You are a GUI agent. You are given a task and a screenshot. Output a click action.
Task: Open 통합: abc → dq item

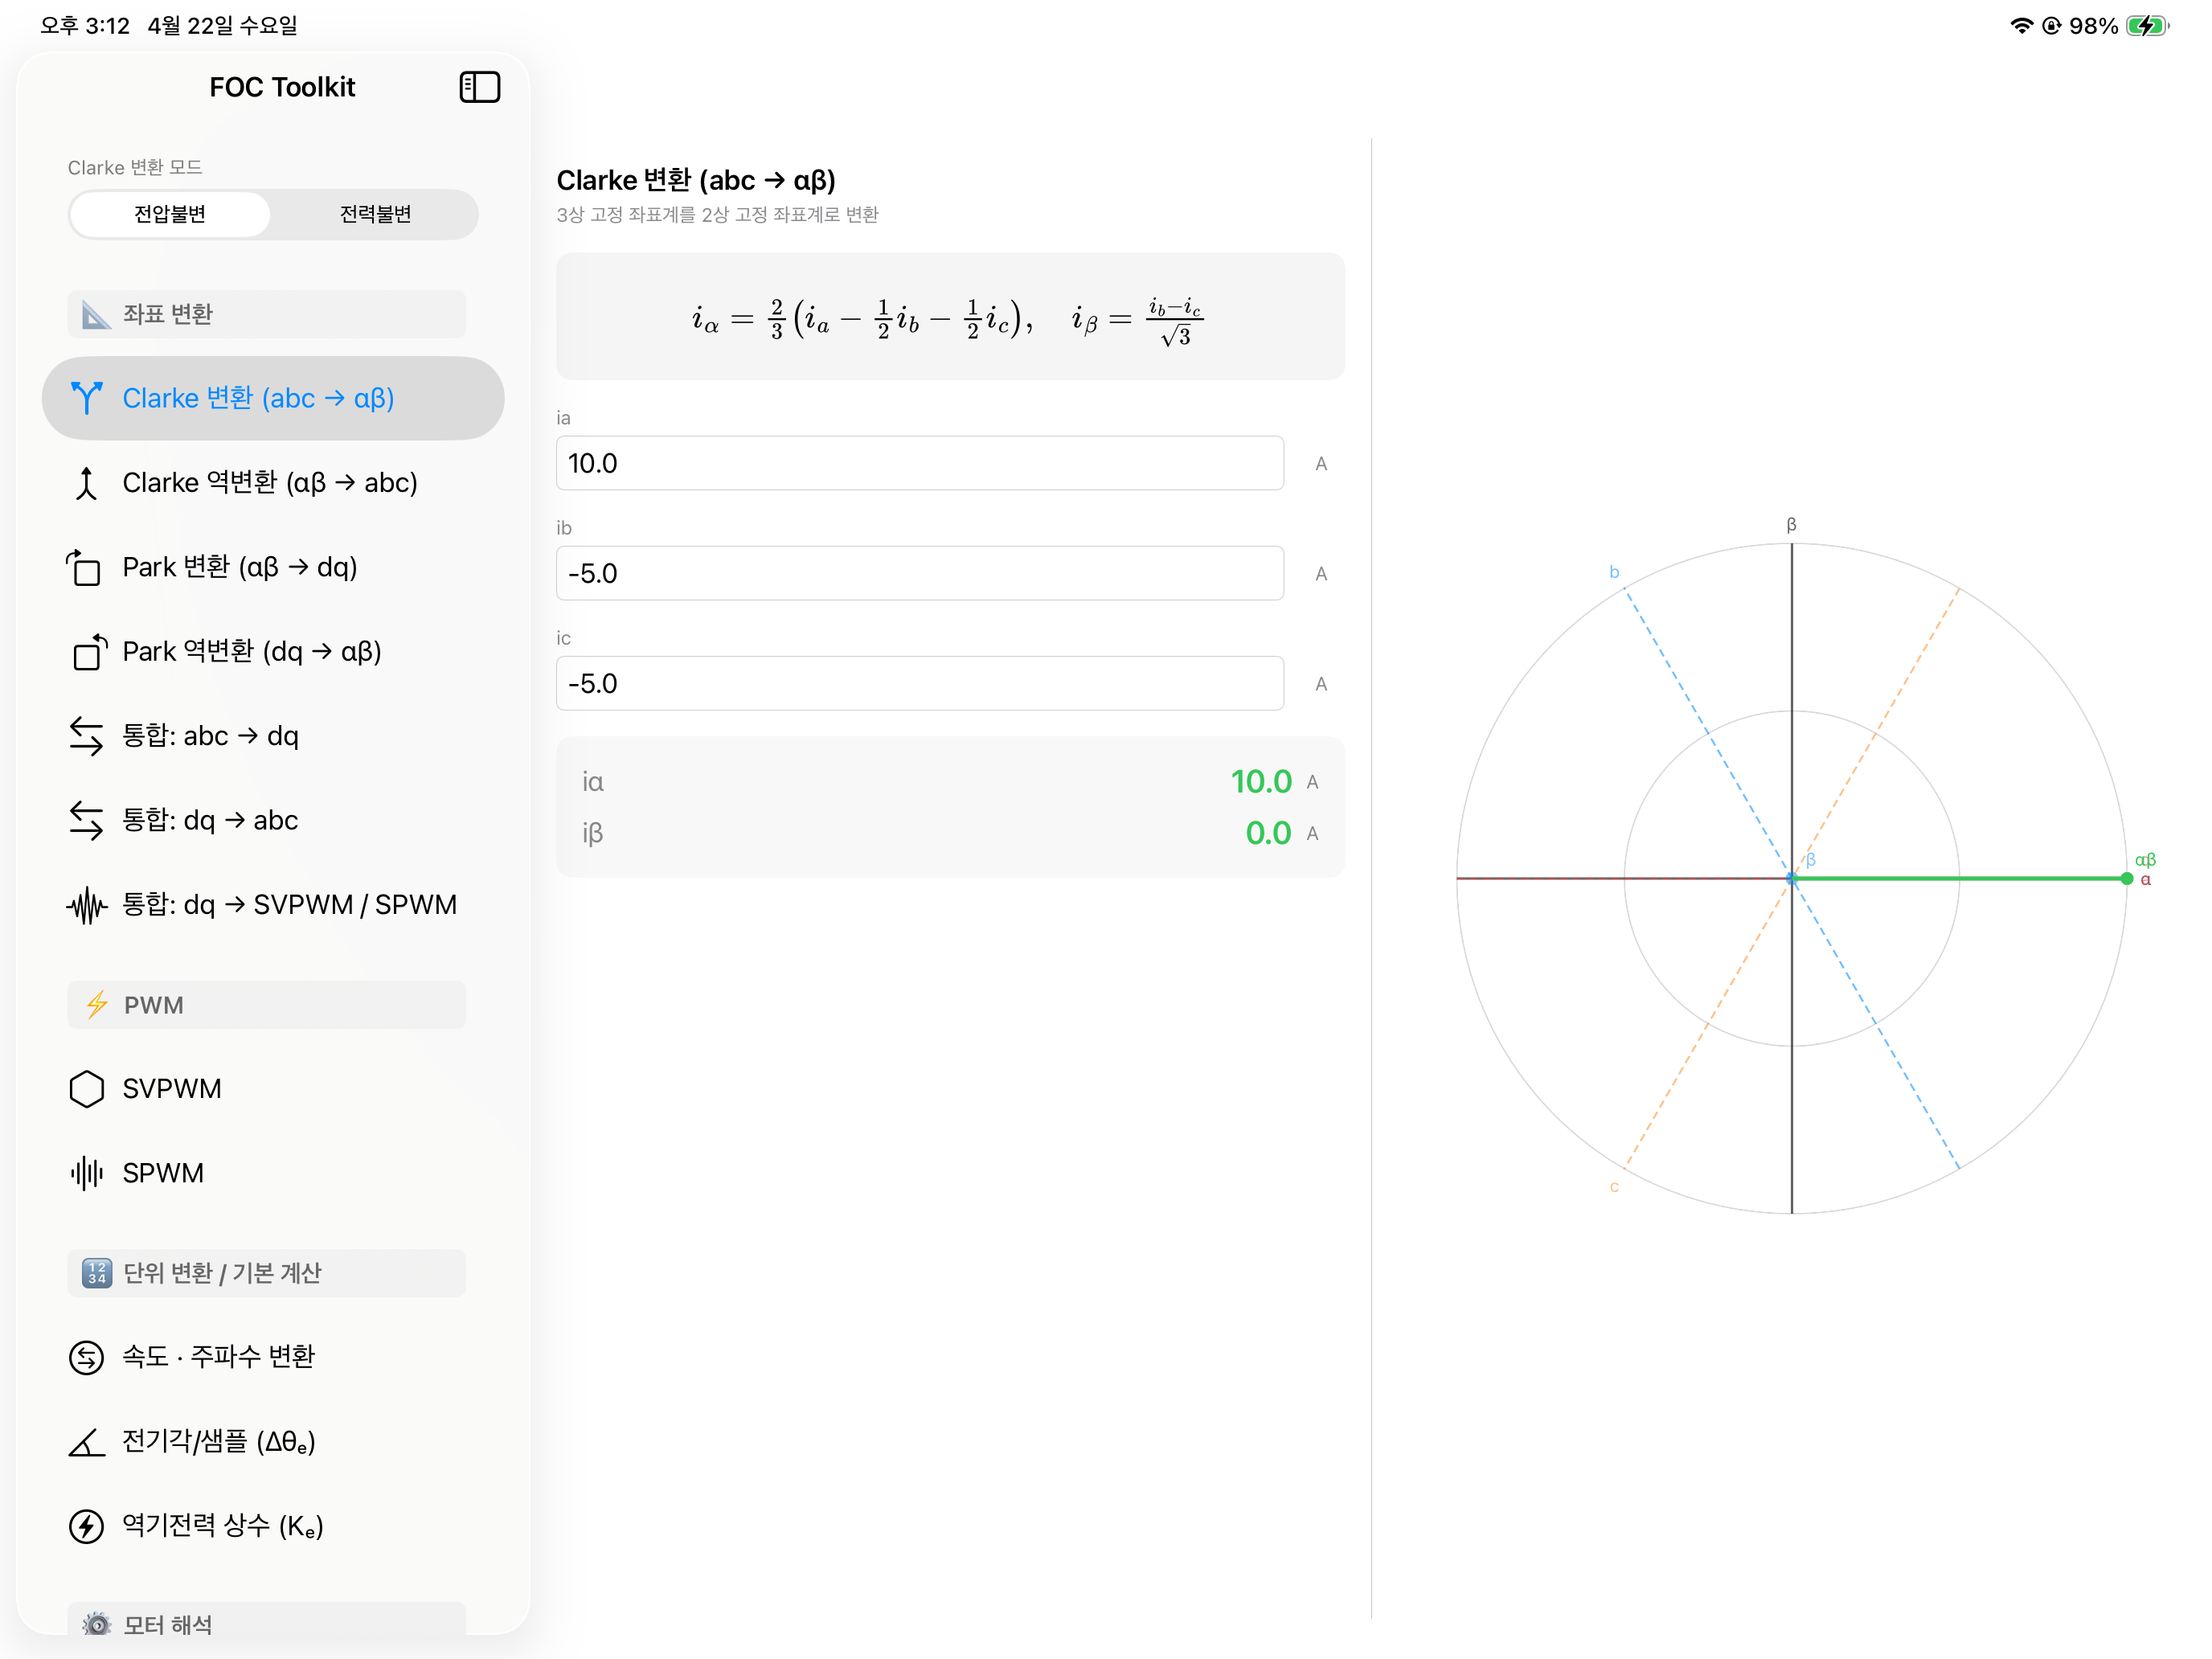point(273,736)
